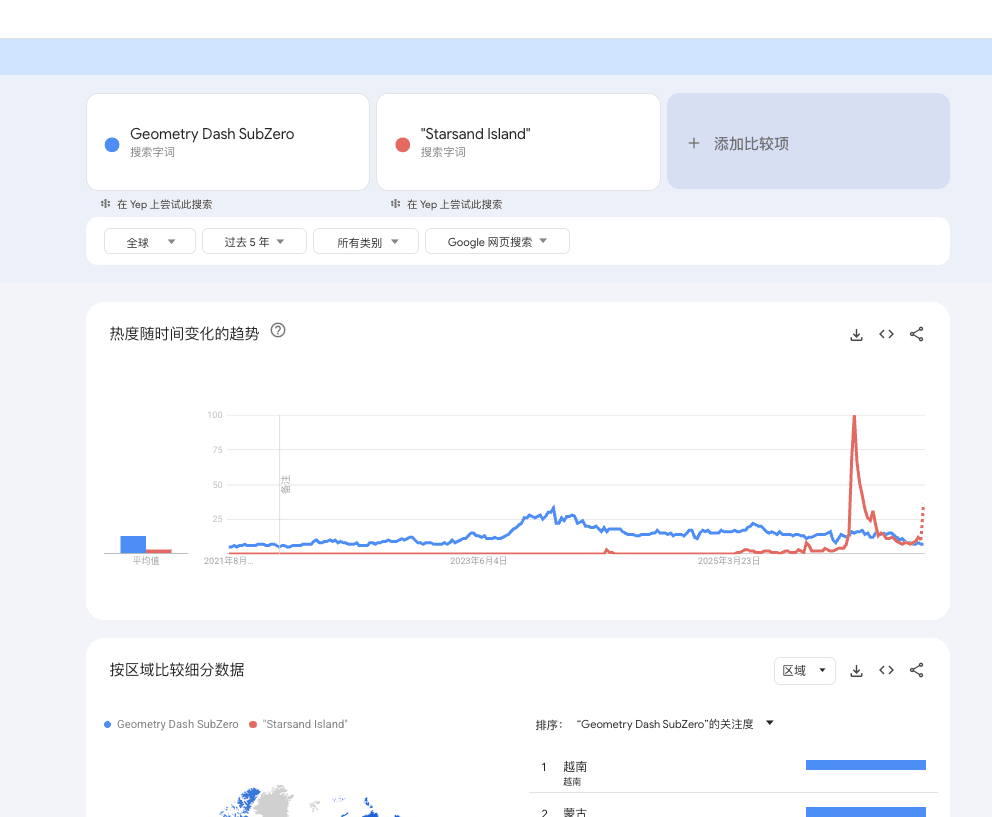Open the 区域 dropdown in regional section

(x=805, y=671)
